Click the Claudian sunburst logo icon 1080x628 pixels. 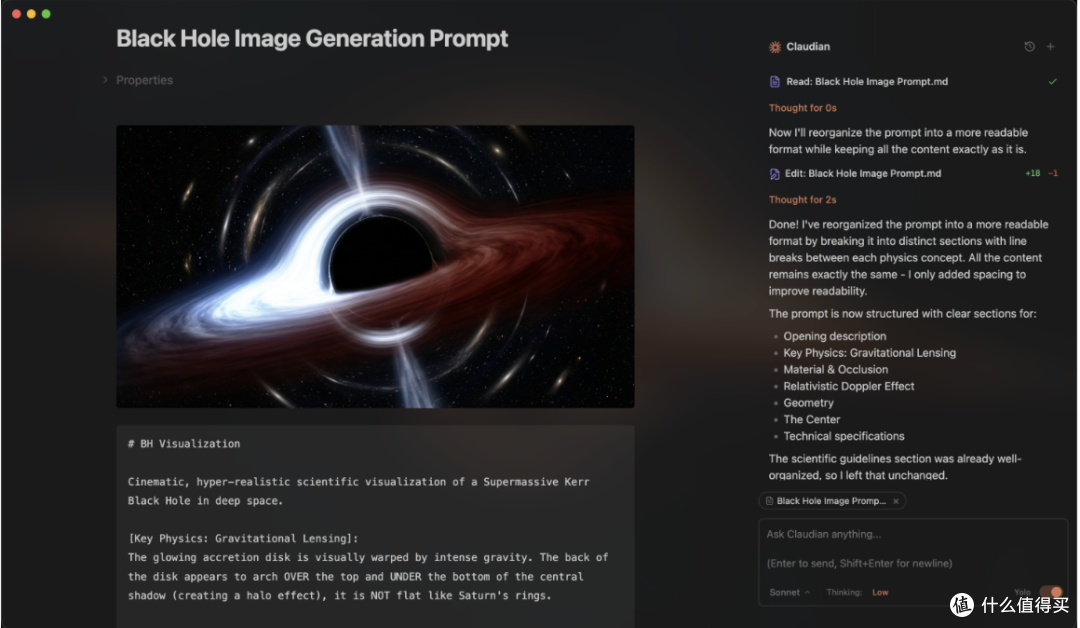[775, 47]
